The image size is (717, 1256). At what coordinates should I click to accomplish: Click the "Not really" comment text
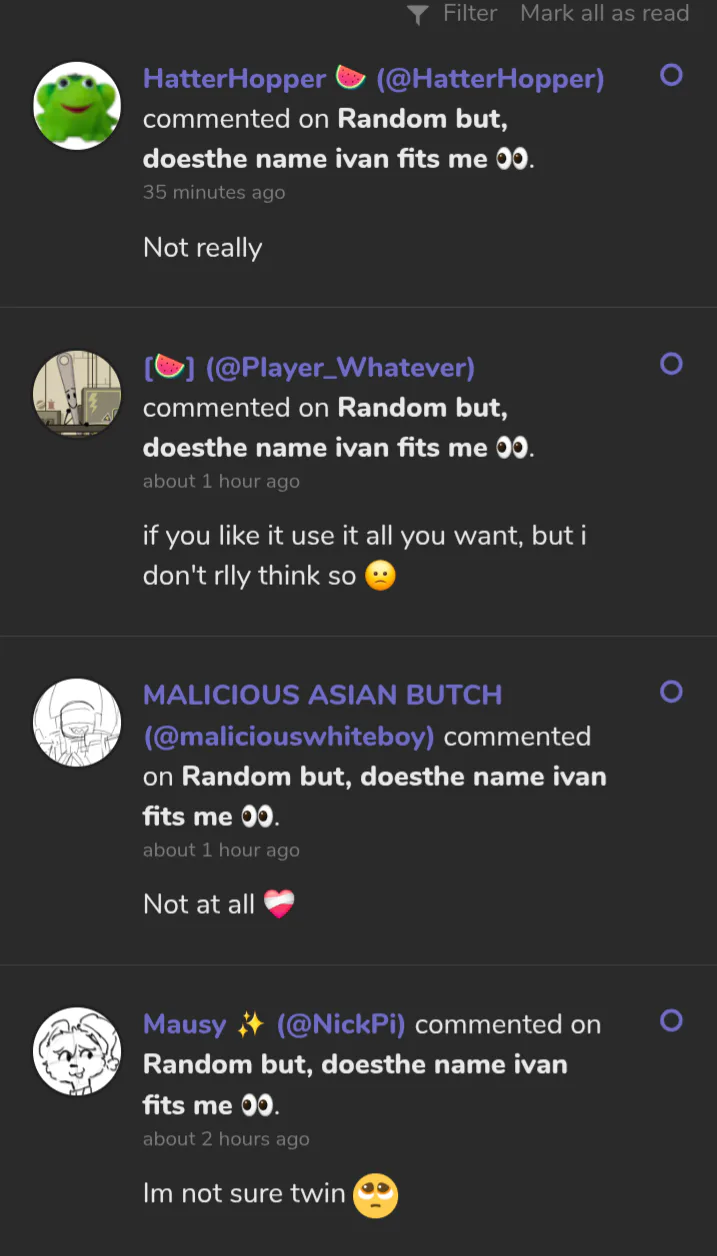tap(203, 247)
